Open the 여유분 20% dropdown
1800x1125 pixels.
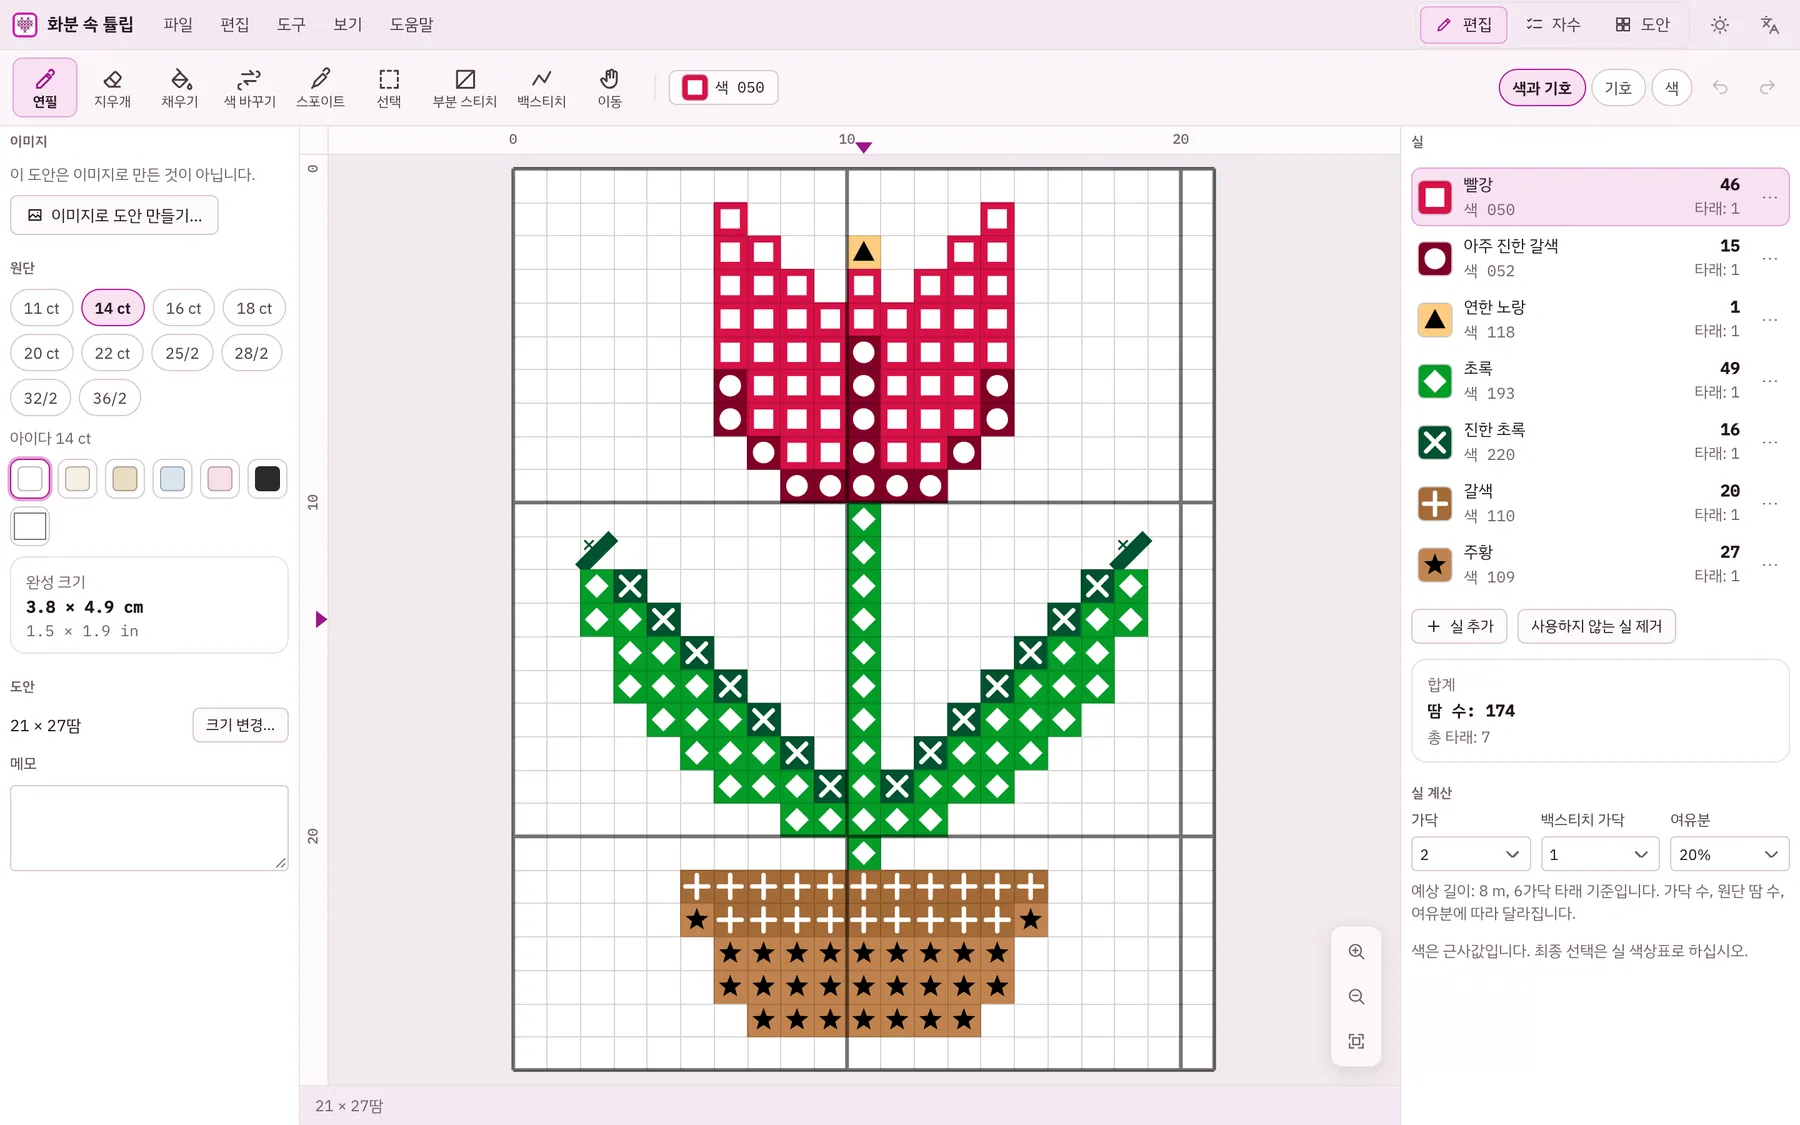(1729, 854)
